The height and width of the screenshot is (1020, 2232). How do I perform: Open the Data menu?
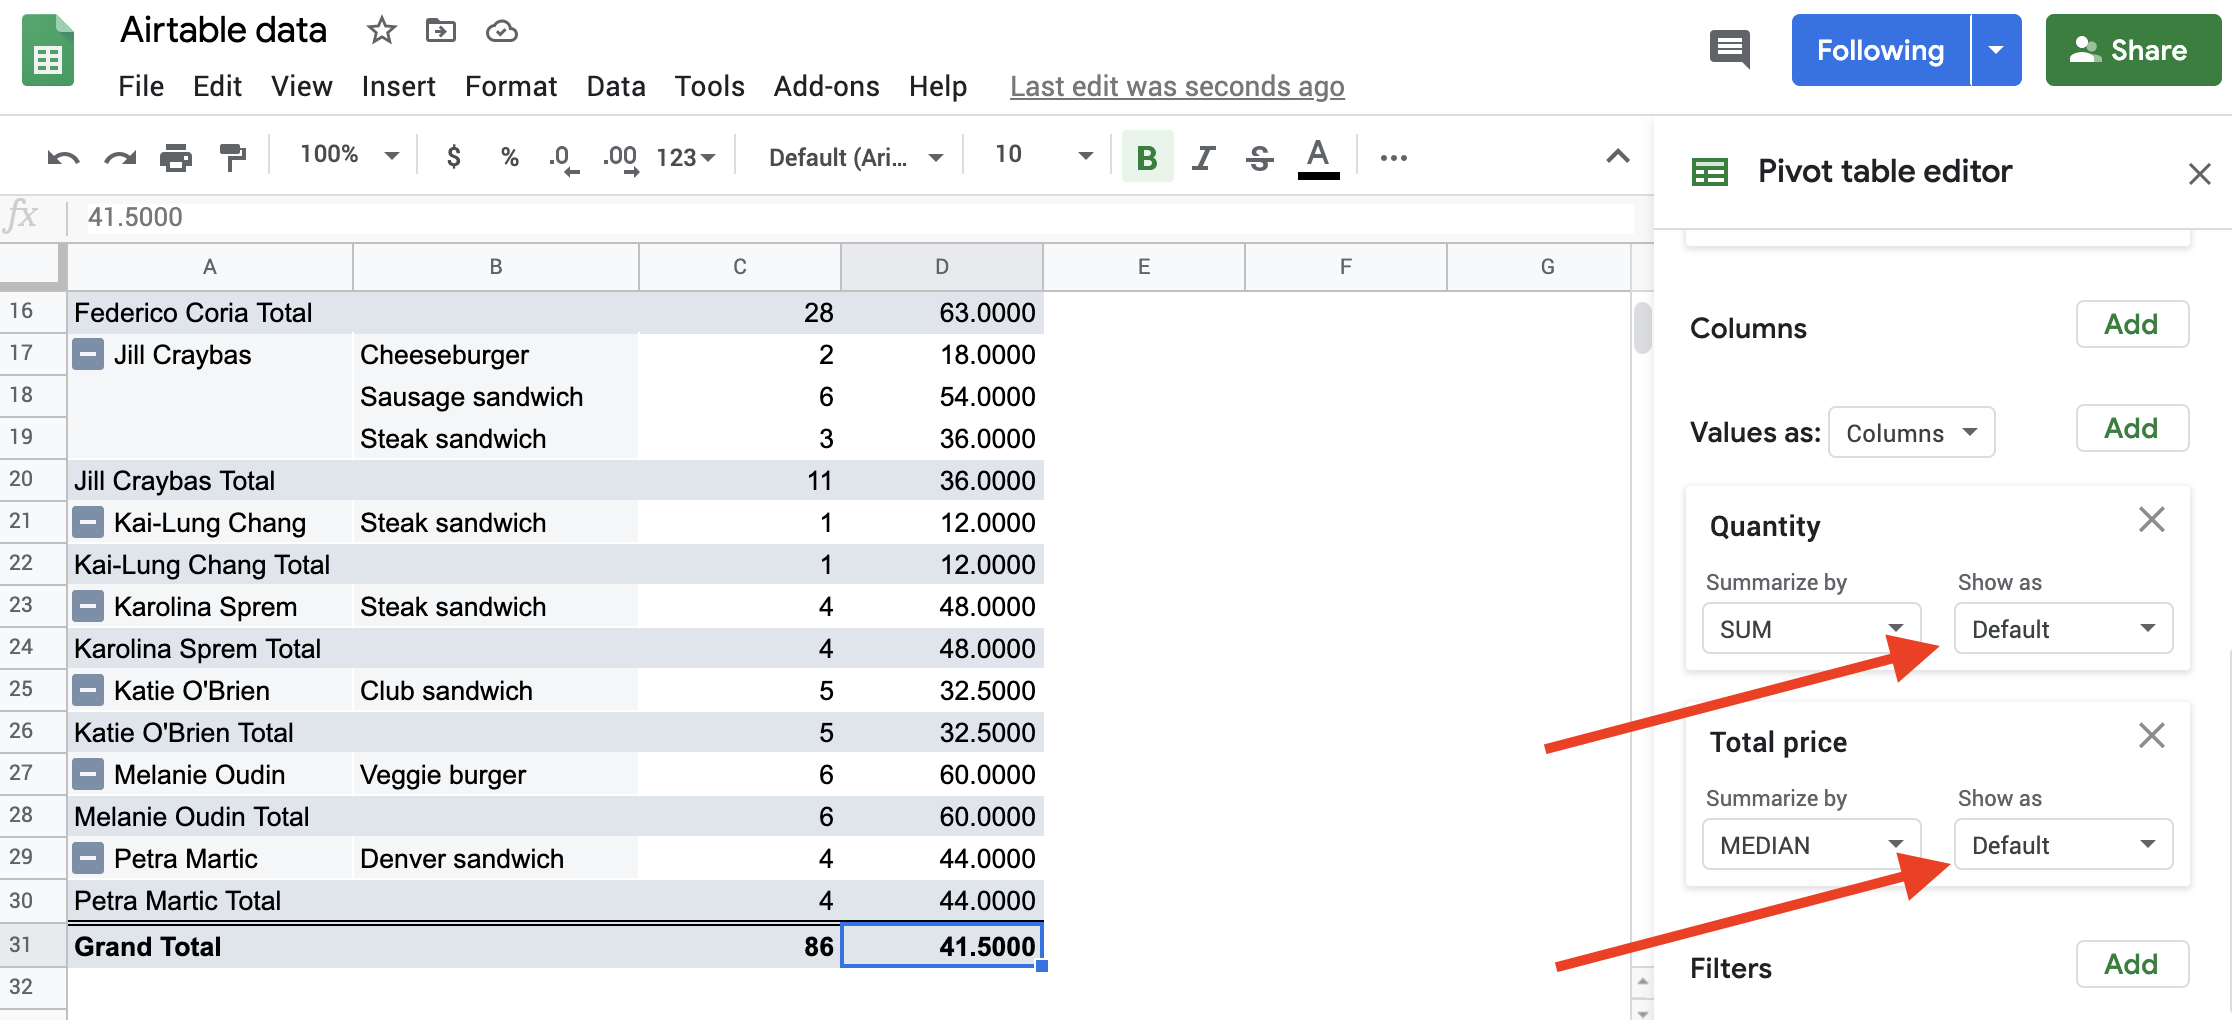pos(616,86)
